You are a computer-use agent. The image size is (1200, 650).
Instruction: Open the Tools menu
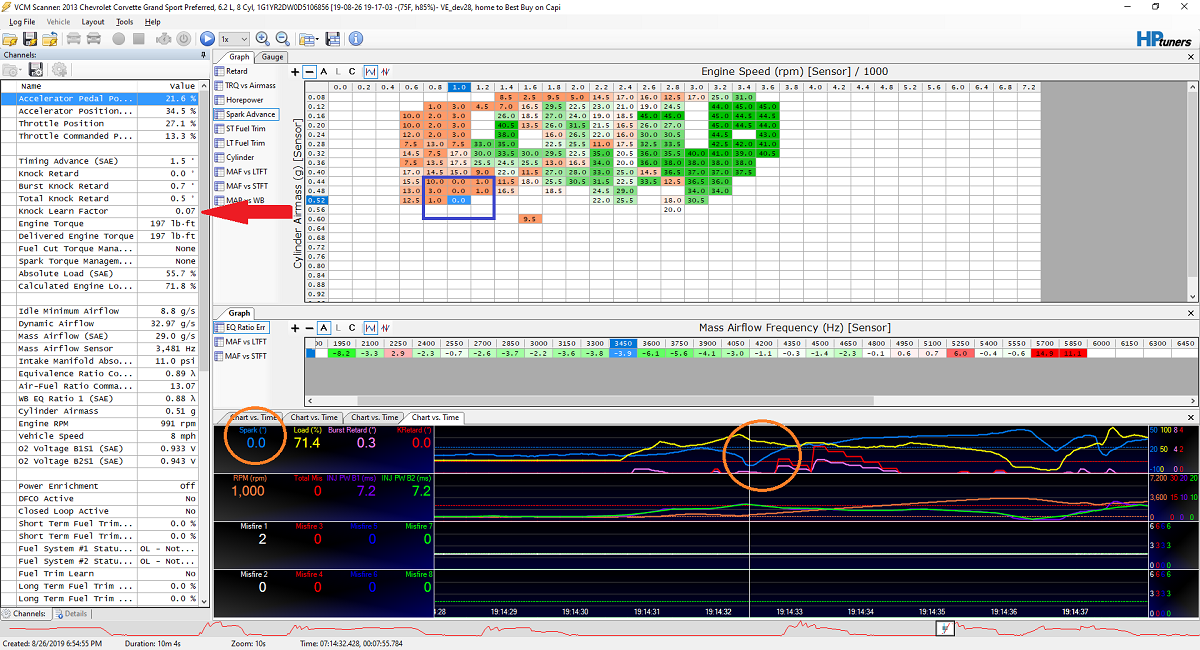(124, 21)
